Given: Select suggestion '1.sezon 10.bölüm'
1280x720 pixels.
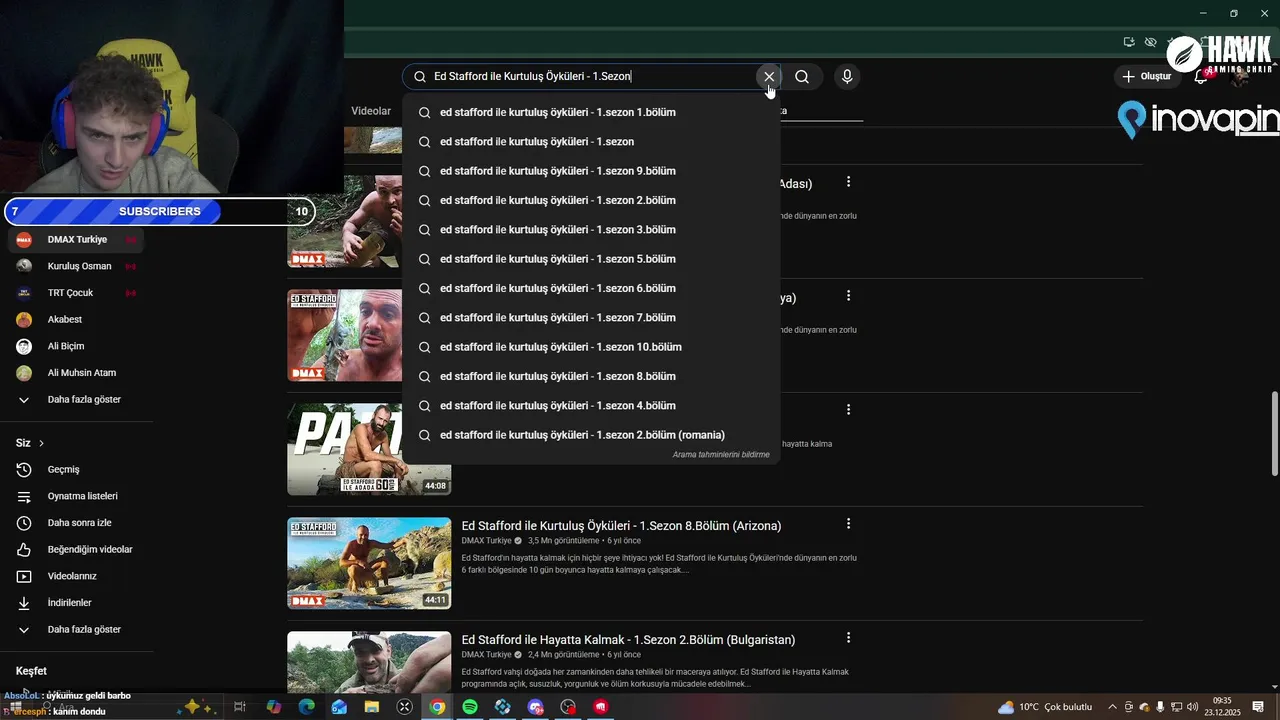Looking at the screenshot, I should 590,347.
